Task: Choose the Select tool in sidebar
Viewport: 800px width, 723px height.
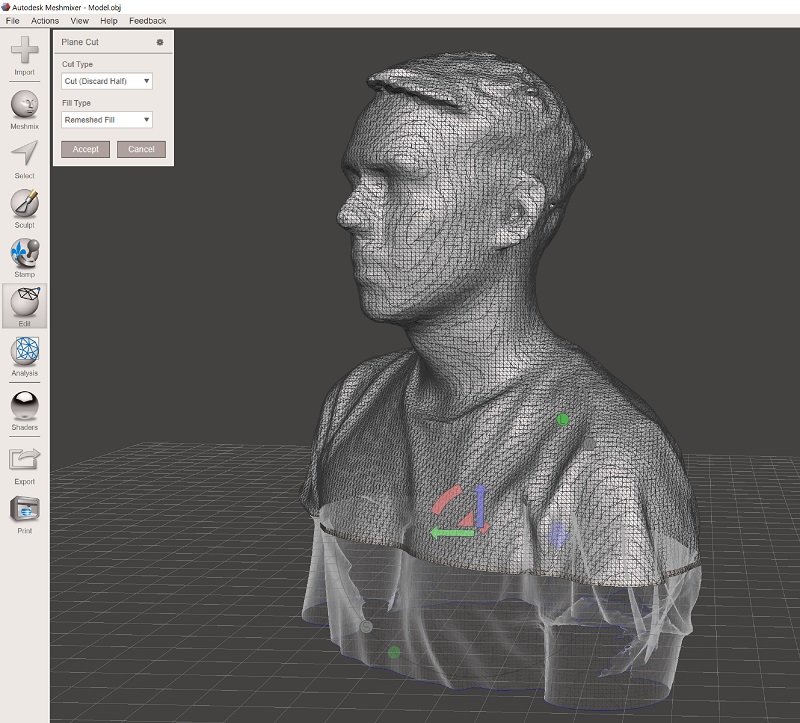Action: point(24,153)
